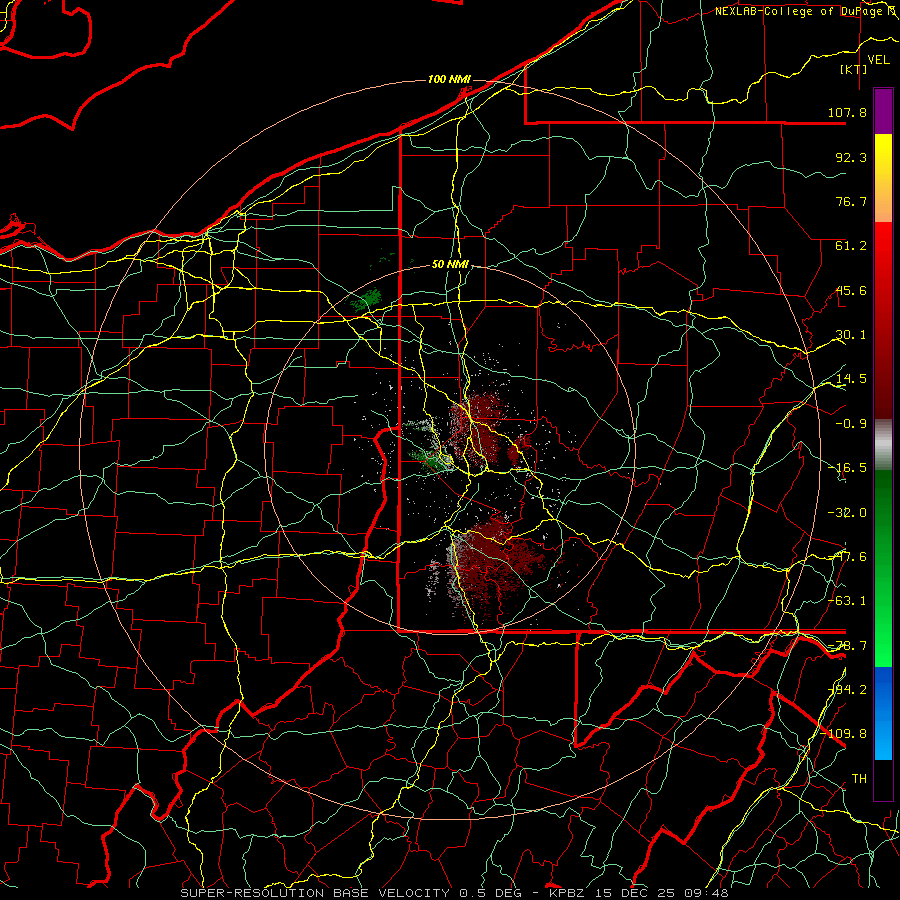Select the -78.7 scale value
Screen dimensions: 900x900
click(847, 646)
